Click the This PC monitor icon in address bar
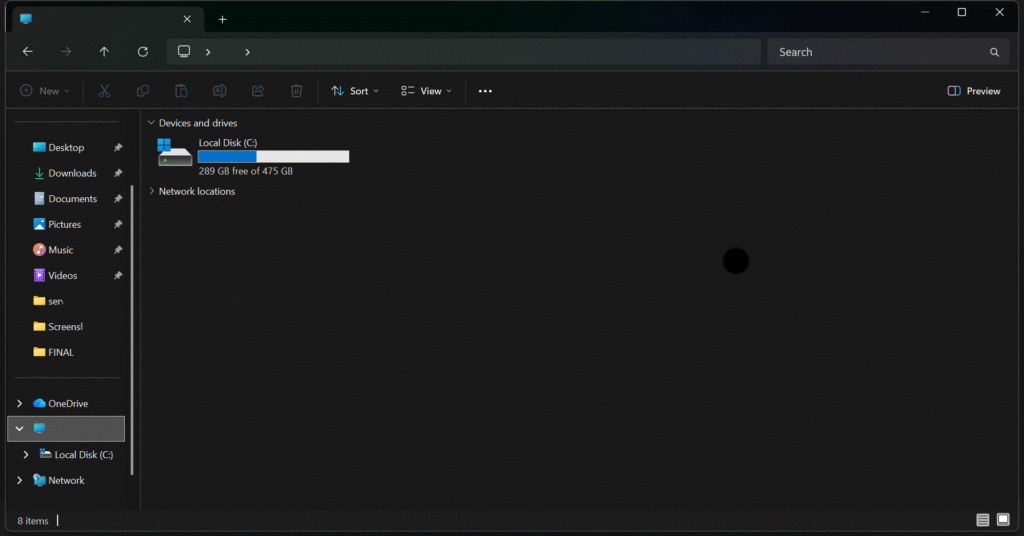 184,52
